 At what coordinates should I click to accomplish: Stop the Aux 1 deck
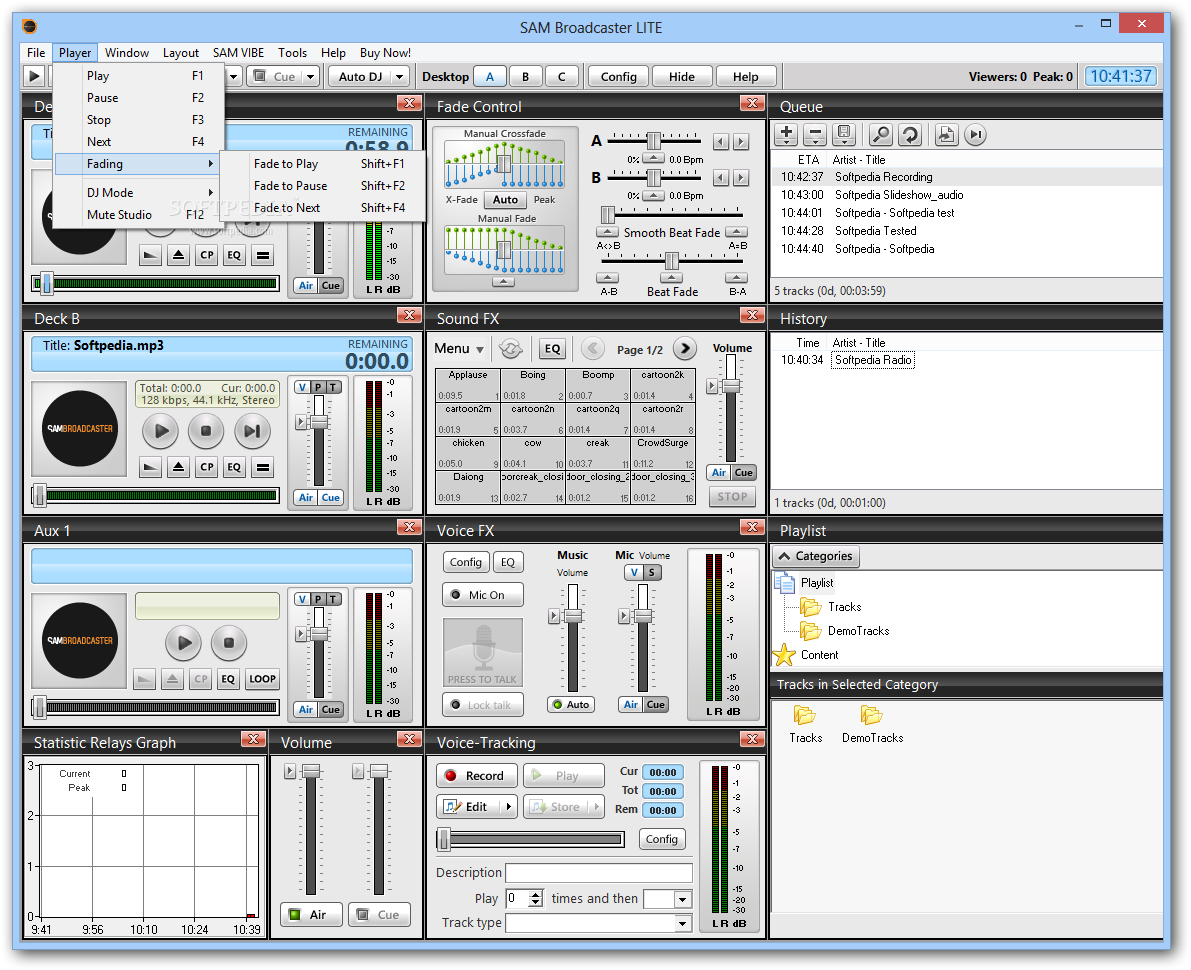[x=229, y=643]
